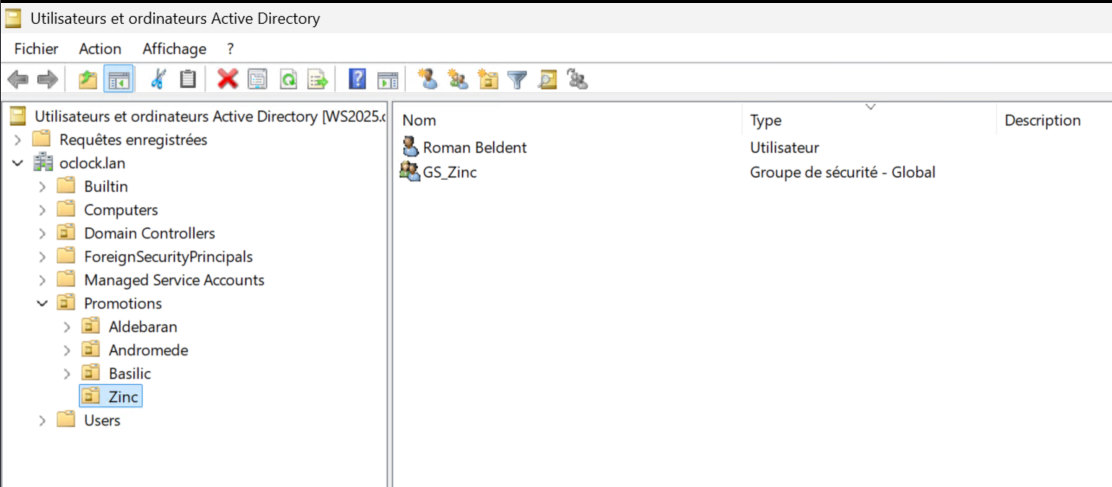
Task: Click the blue Help icon
Action: tap(357, 79)
